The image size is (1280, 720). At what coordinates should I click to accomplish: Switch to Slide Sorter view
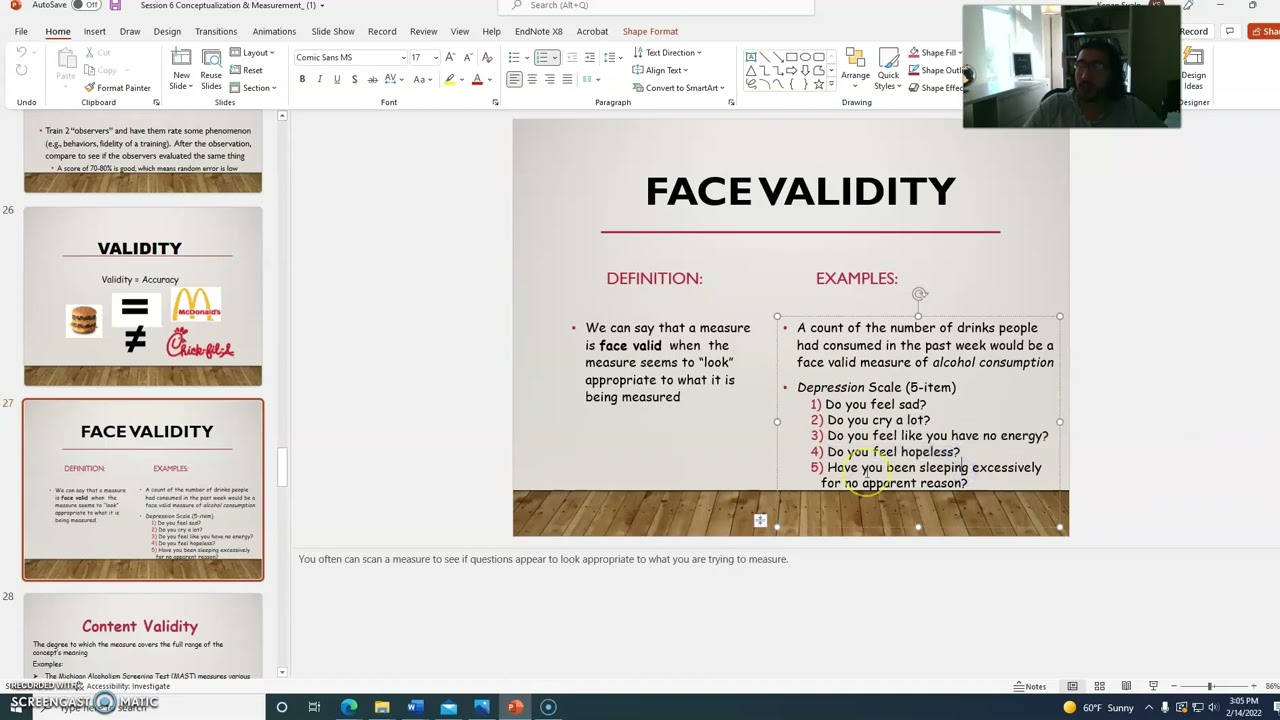1099,686
